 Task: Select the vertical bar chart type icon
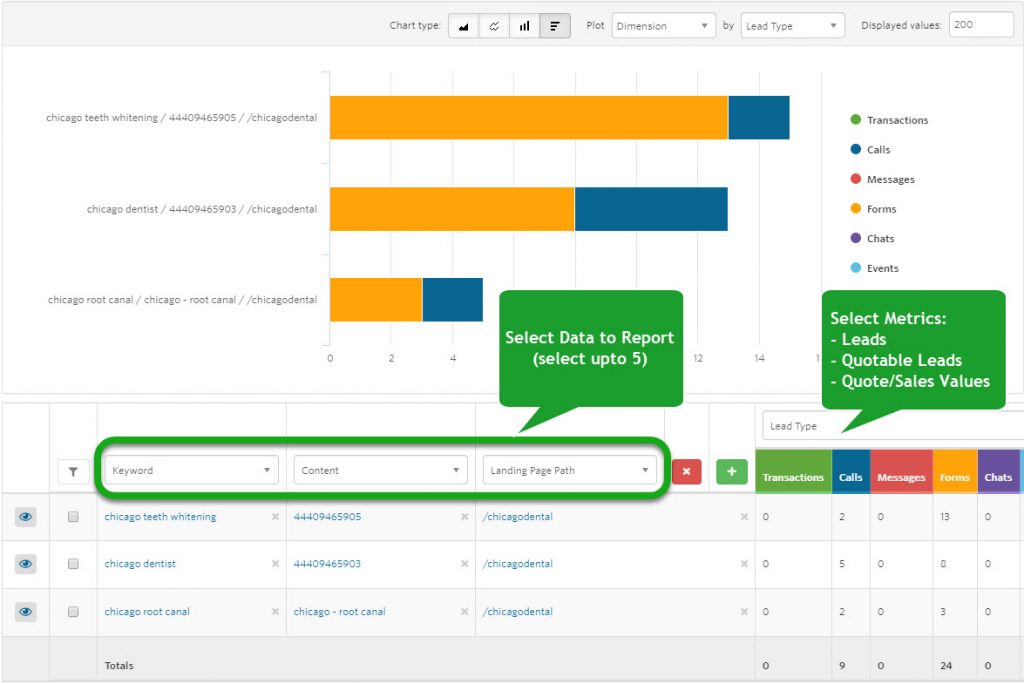(524, 26)
